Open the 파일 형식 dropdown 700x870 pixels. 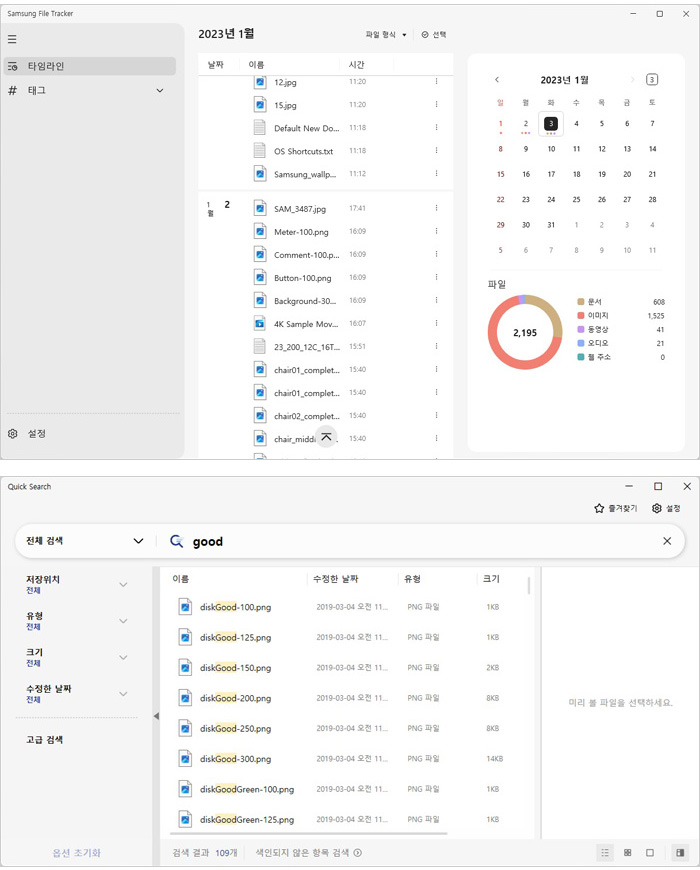tap(386, 35)
